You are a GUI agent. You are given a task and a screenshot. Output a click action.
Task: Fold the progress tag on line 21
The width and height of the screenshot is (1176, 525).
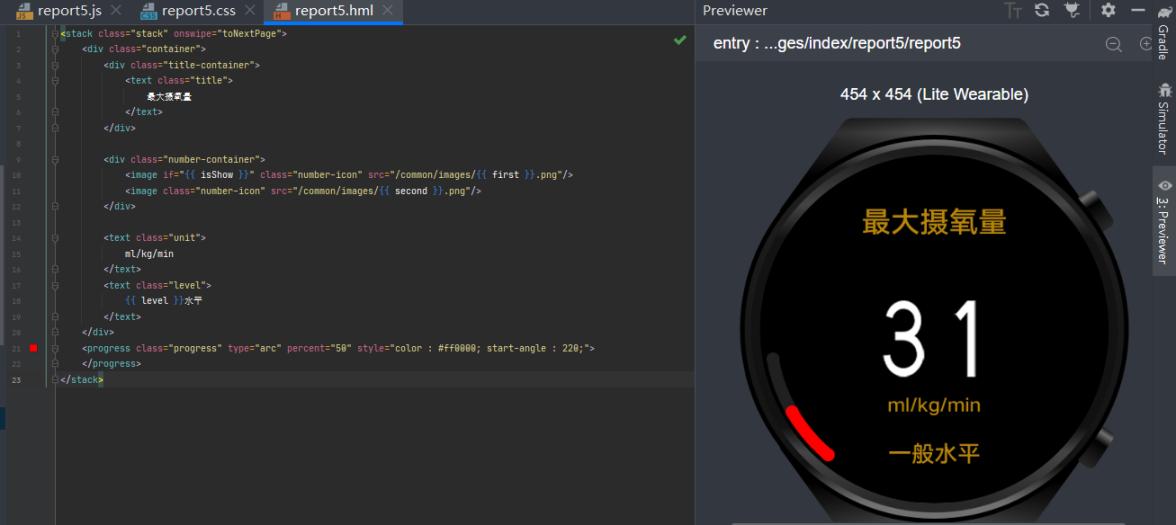[x=55, y=348]
